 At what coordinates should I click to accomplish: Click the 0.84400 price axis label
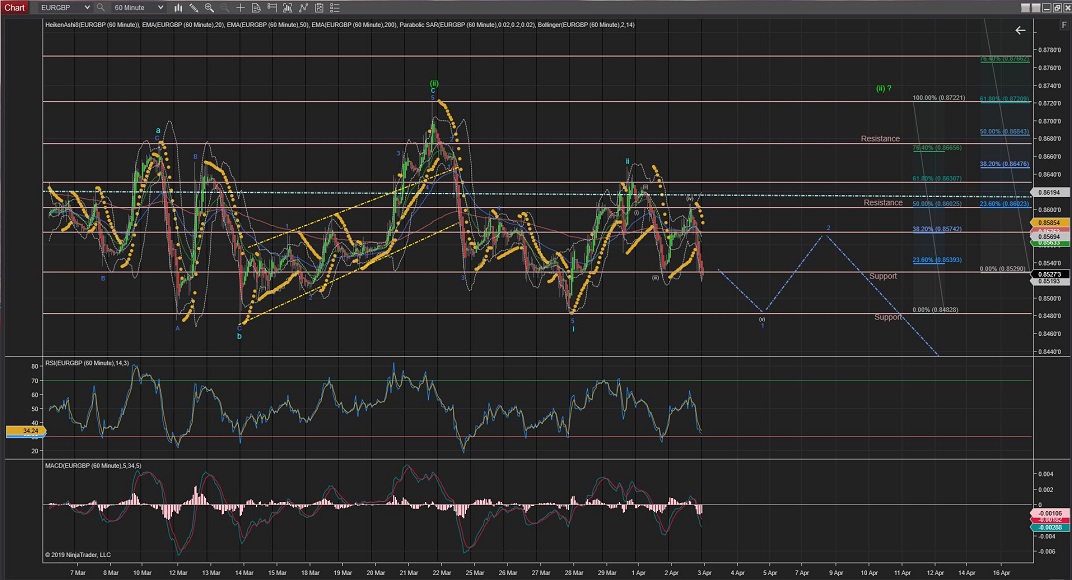pyautogui.click(x=1049, y=352)
